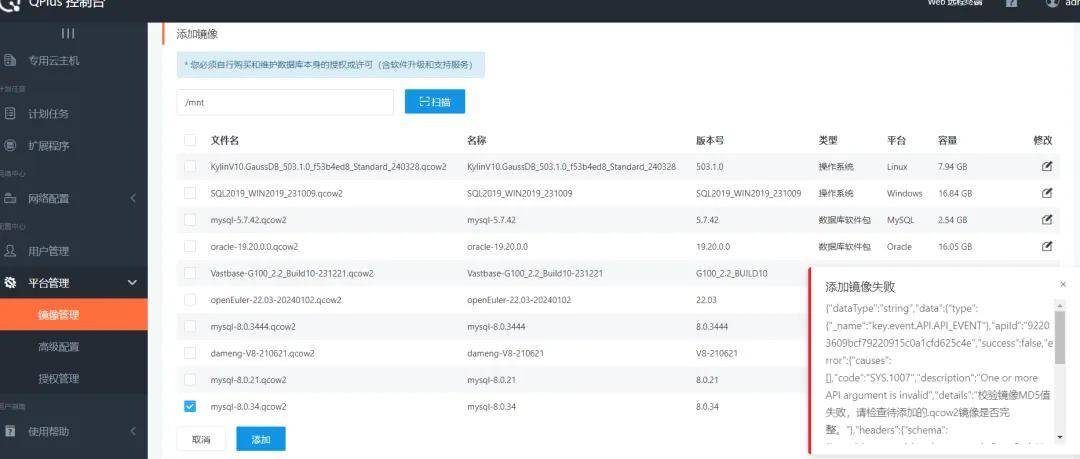1080x459 pixels.
Task: Check the mysql-8.0.21.qcow2 checkbox
Action: pyautogui.click(x=190, y=380)
